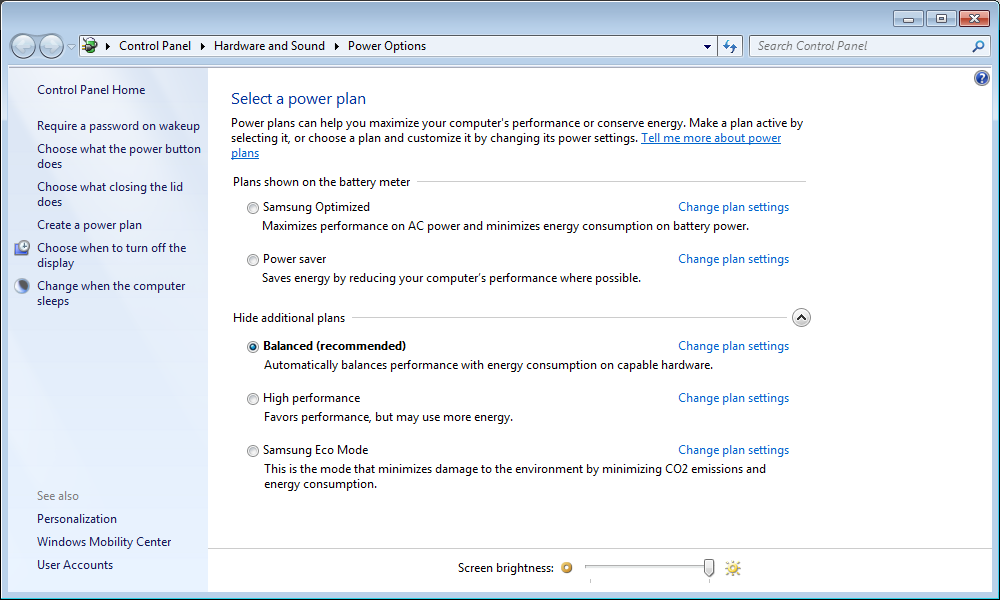1000x600 pixels.
Task: Click the sleep moon icon in sidebar
Action: coord(22,286)
